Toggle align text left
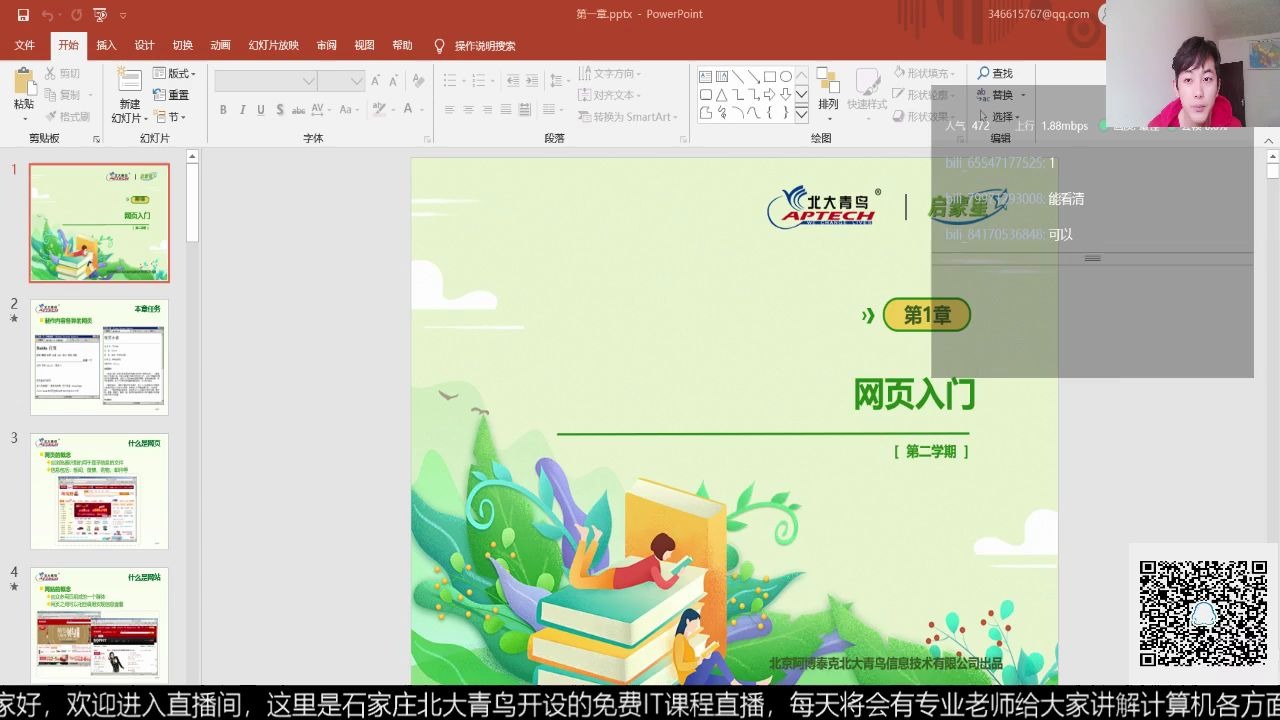Screen dimensions: 1280x720 tap(450, 110)
